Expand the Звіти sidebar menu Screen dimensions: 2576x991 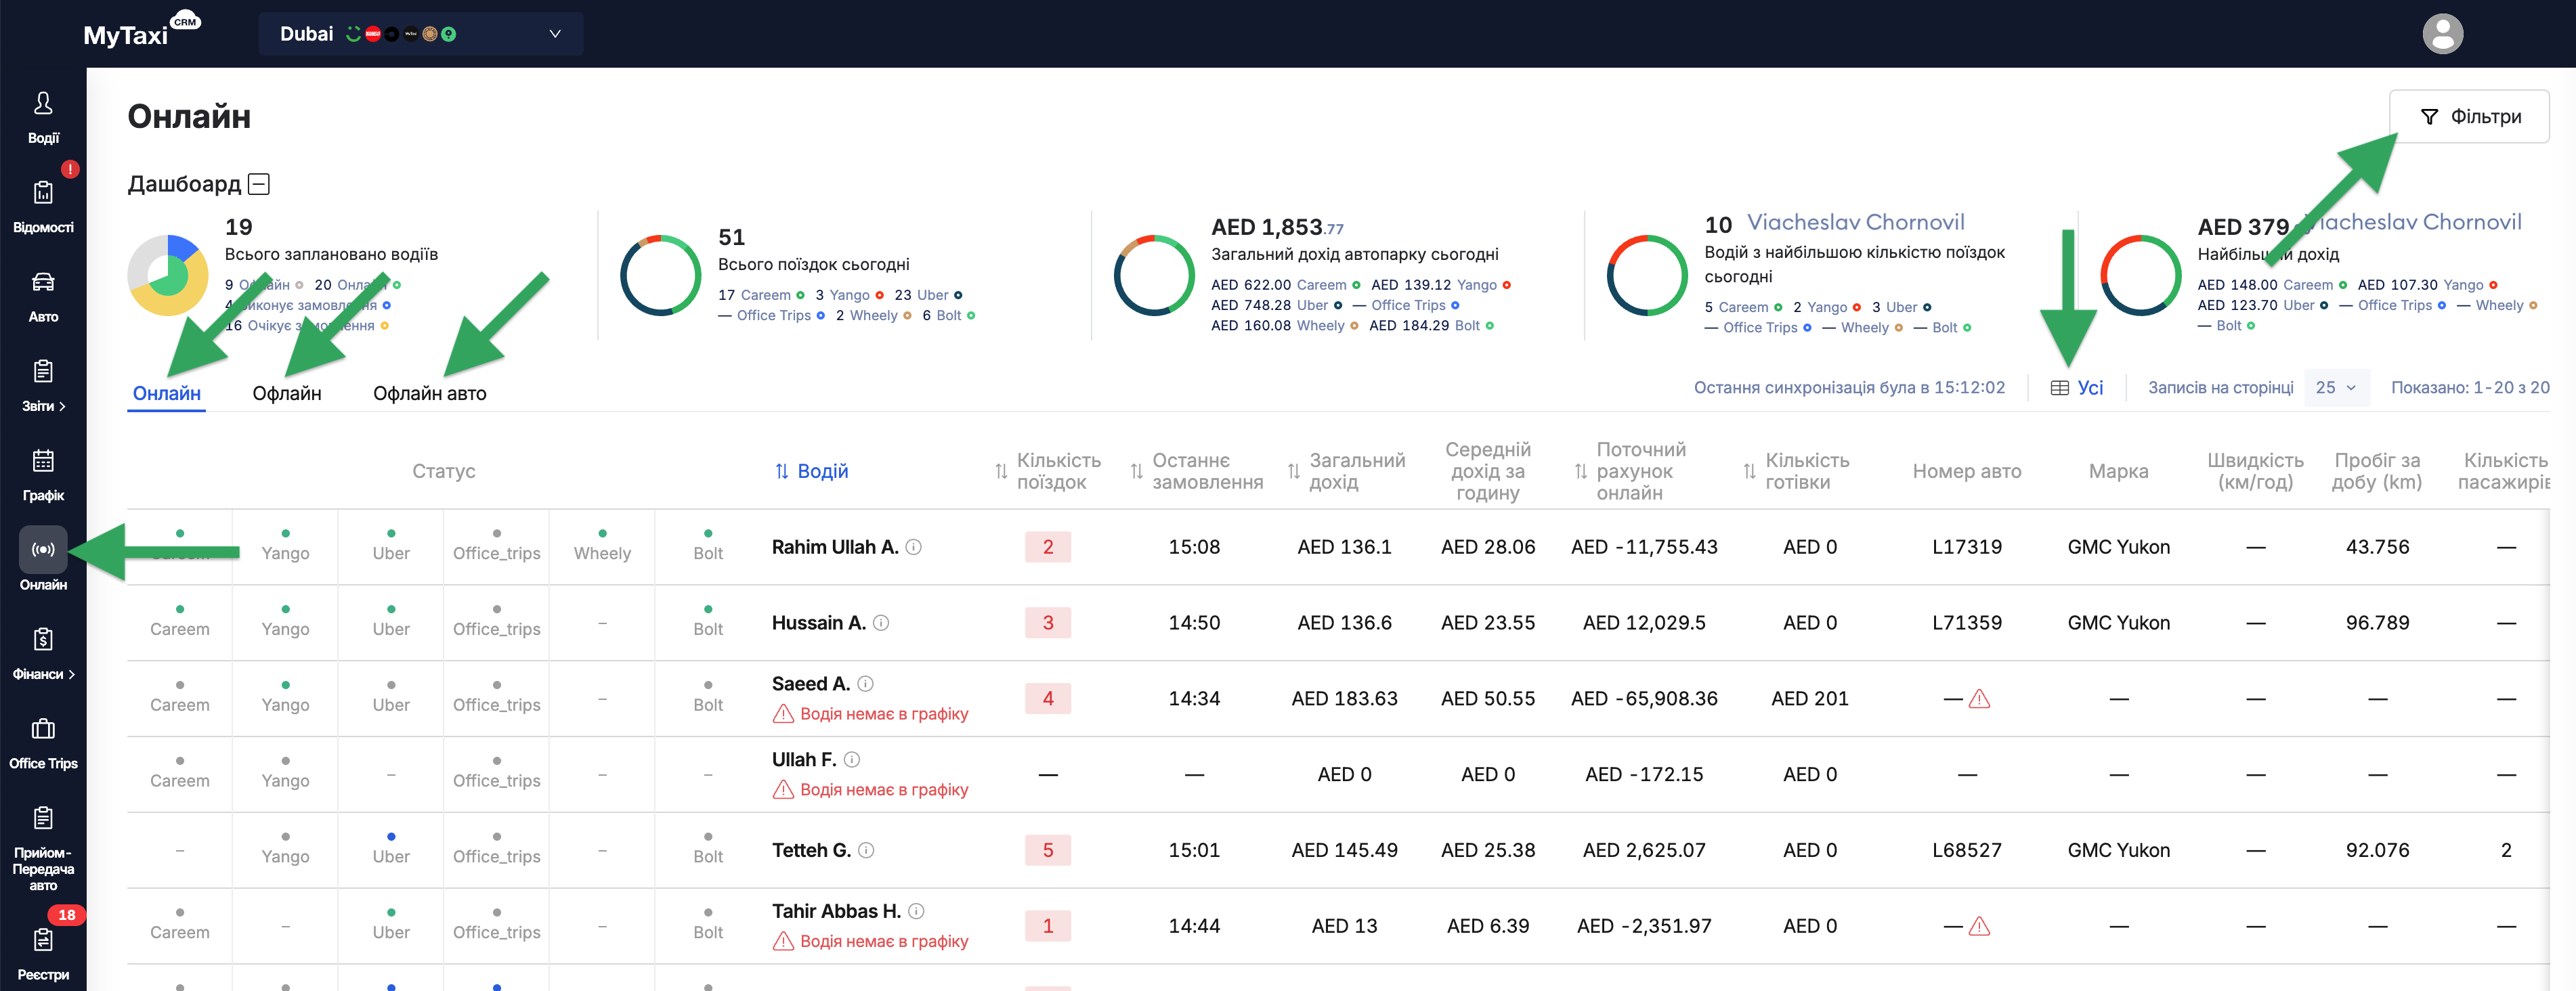click(43, 386)
